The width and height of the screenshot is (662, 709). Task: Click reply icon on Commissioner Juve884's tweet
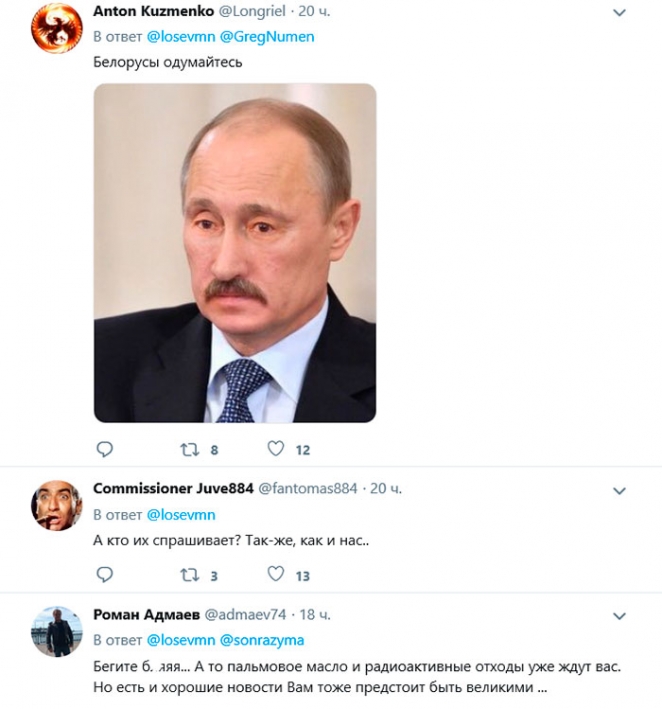click(x=104, y=574)
